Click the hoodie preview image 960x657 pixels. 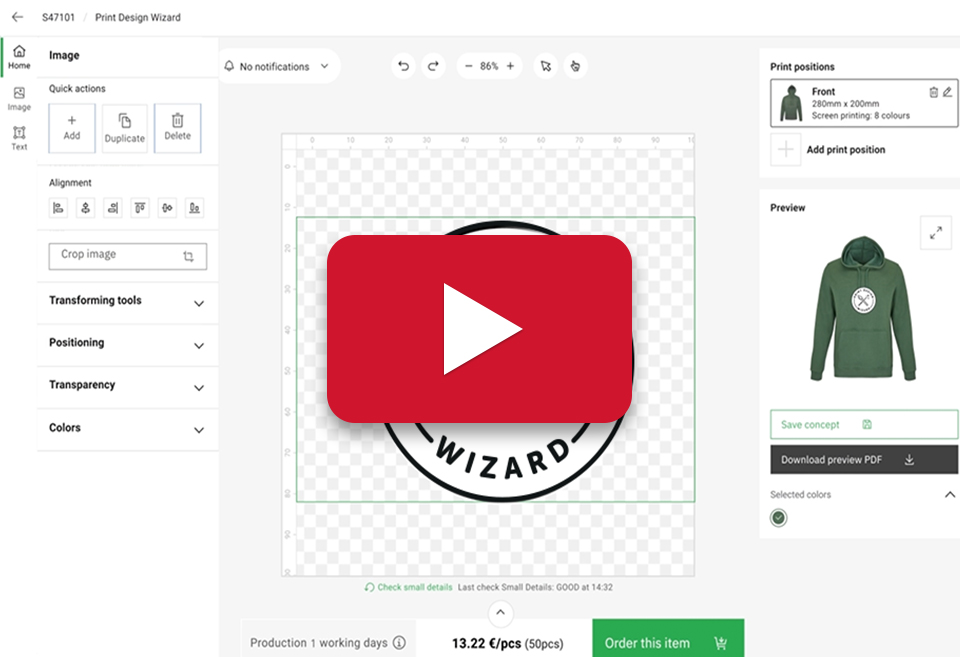pos(863,309)
